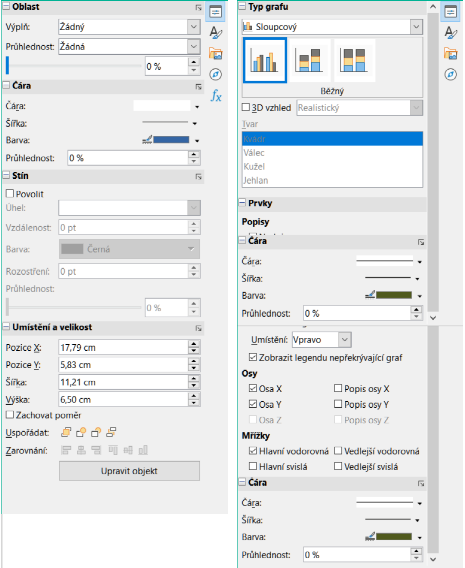Screen dimensions: 465x568
Task: Open Functions deck in left sidebar
Action: pyautogui.click(x=216, y=96)
